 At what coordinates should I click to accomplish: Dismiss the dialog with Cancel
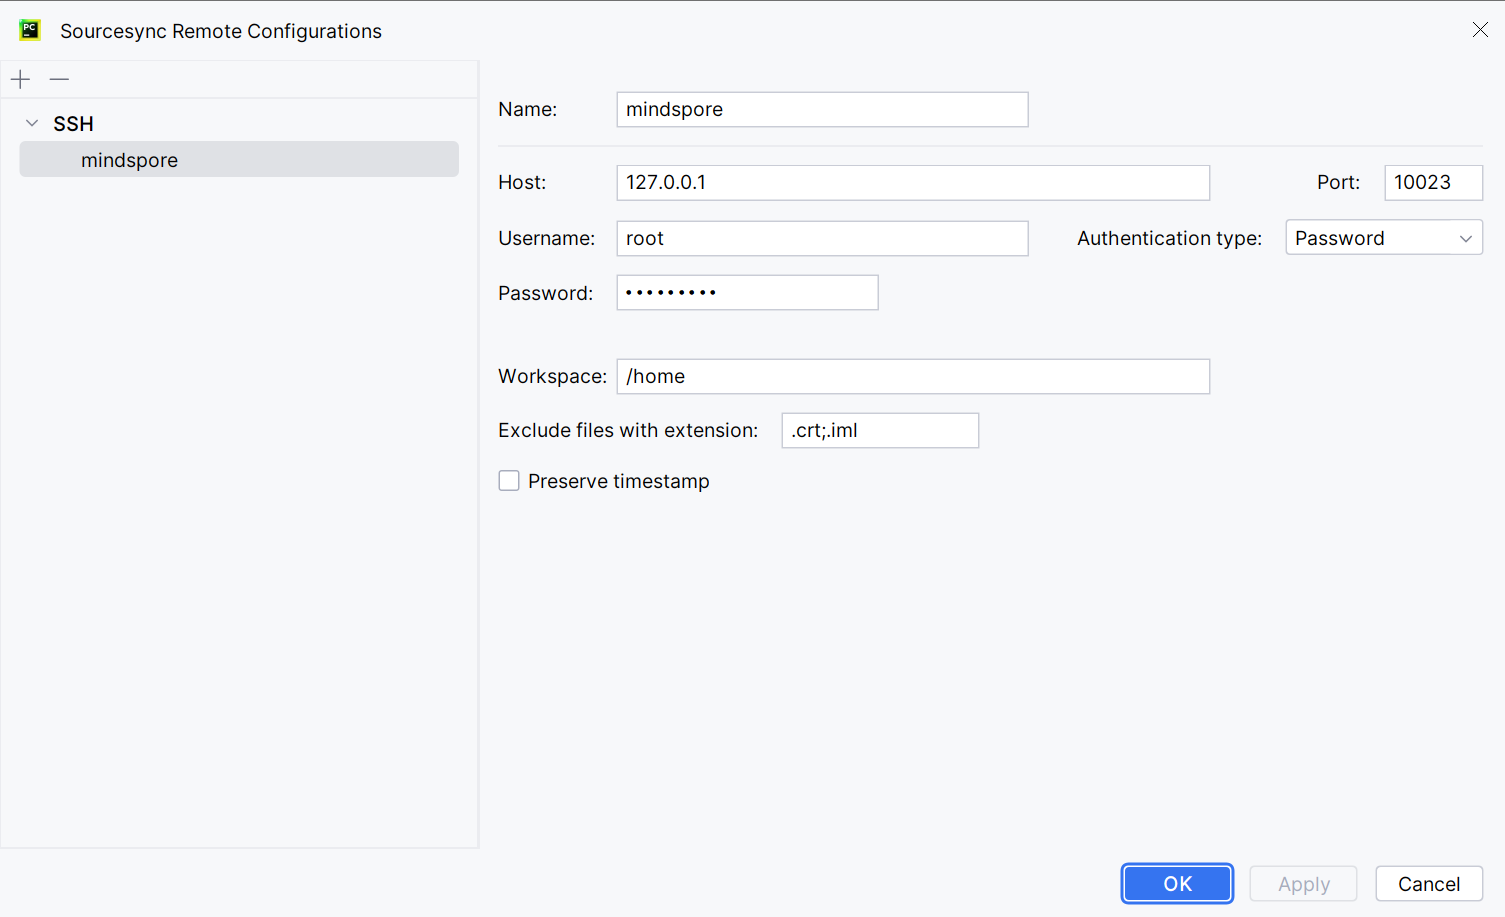tap(1429, 884)
